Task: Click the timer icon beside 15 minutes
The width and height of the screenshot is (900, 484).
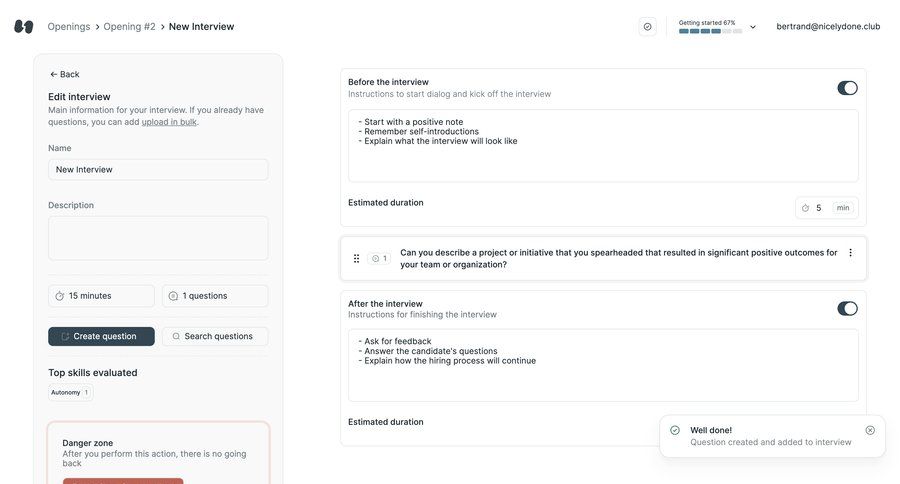Action: (x=59, y=296)
